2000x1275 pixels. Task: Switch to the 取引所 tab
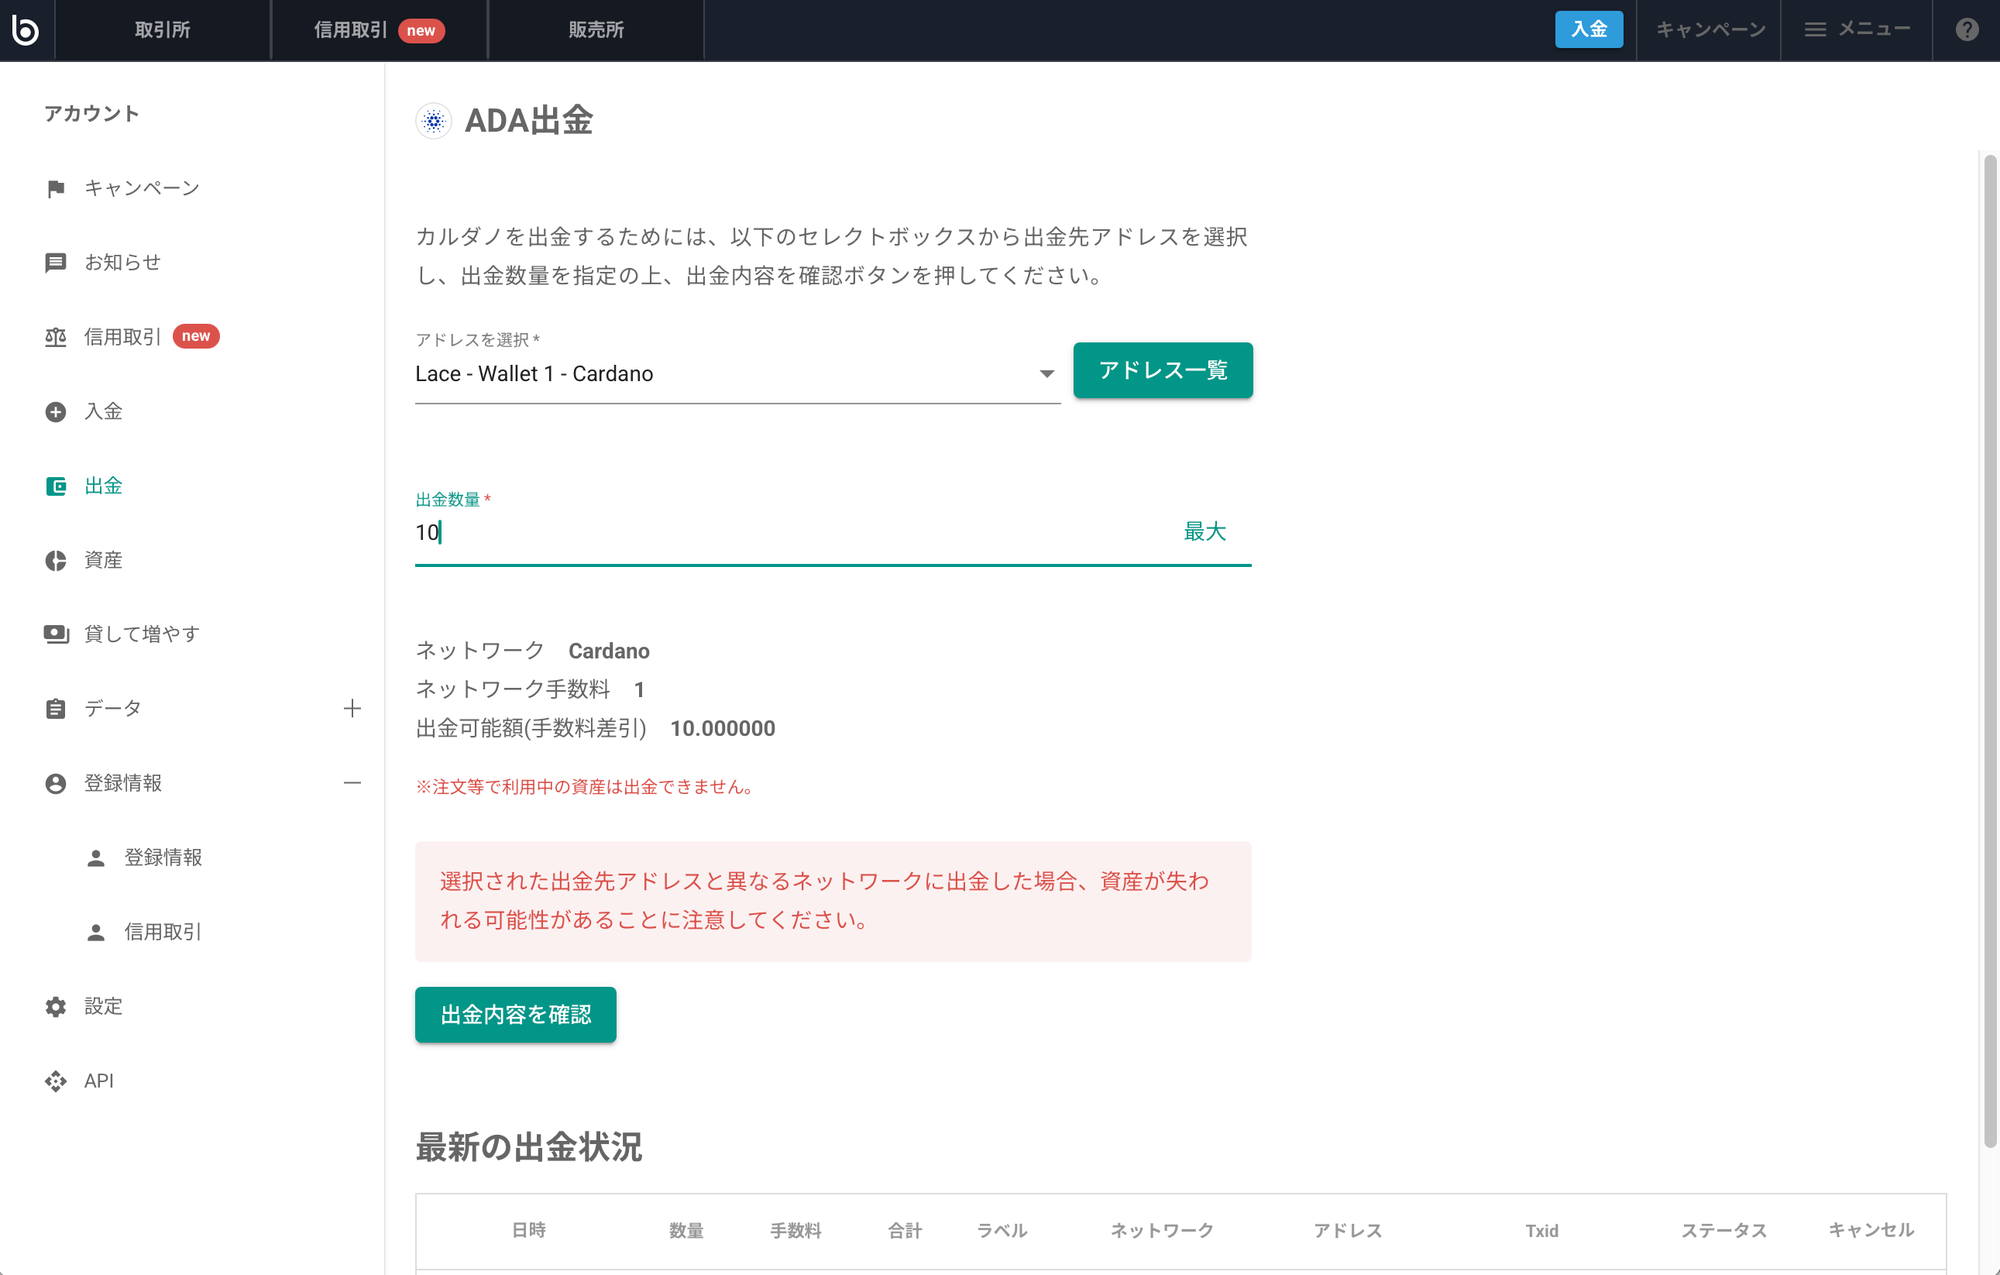tap(163, 30)
